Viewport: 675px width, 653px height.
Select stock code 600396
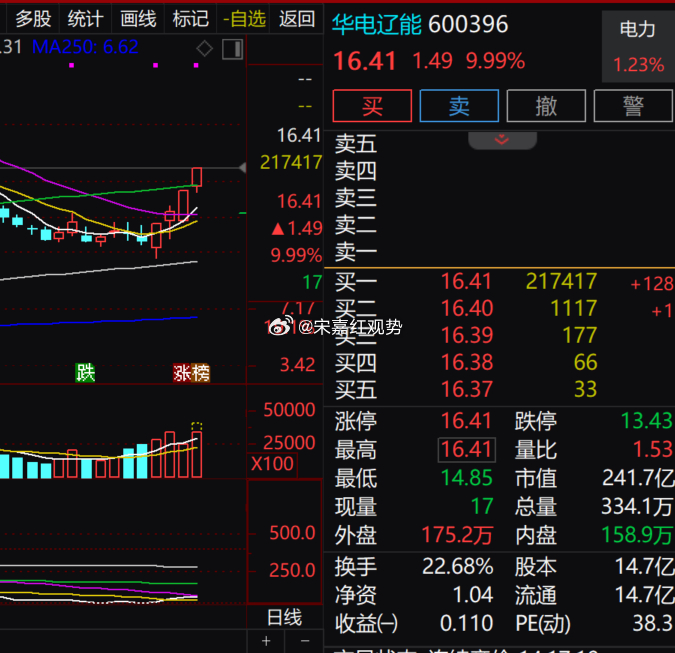coord(468,25)
